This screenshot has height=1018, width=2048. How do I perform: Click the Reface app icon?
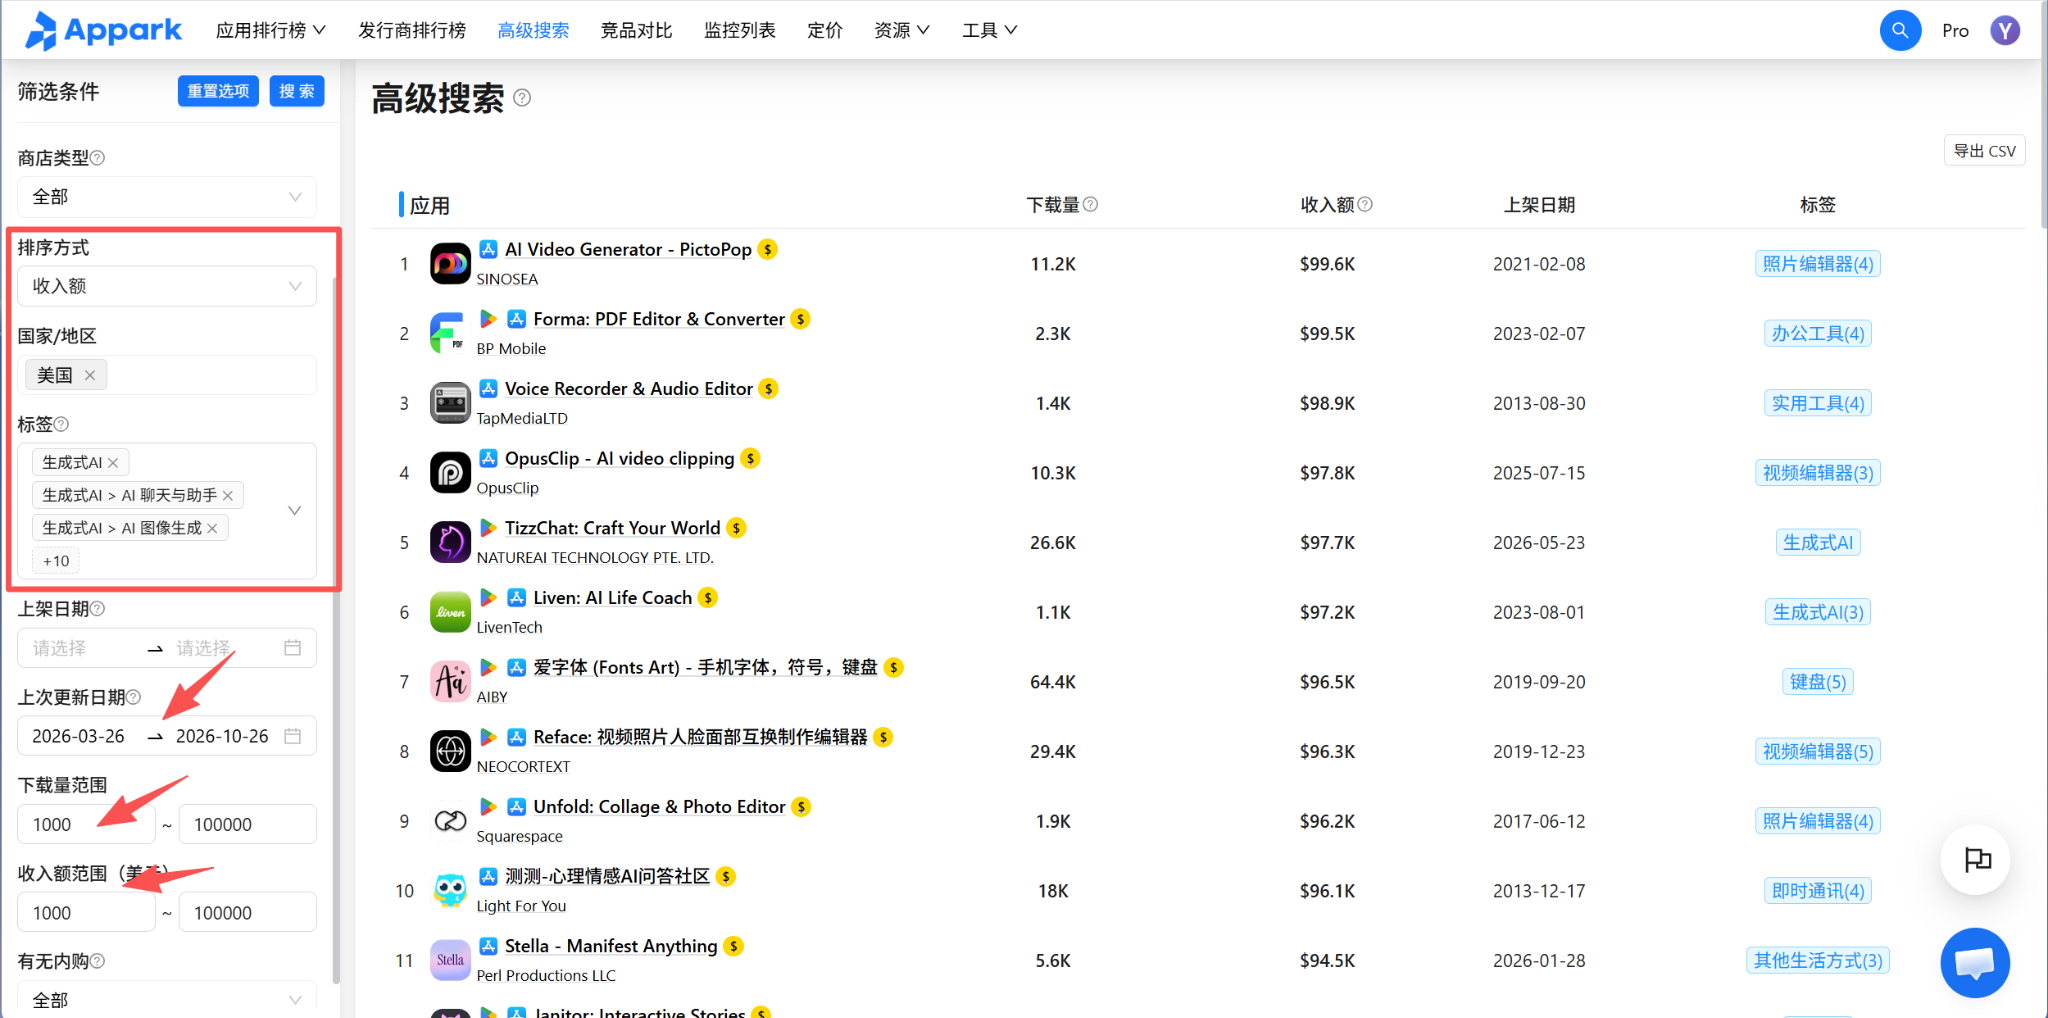(450, 751)
